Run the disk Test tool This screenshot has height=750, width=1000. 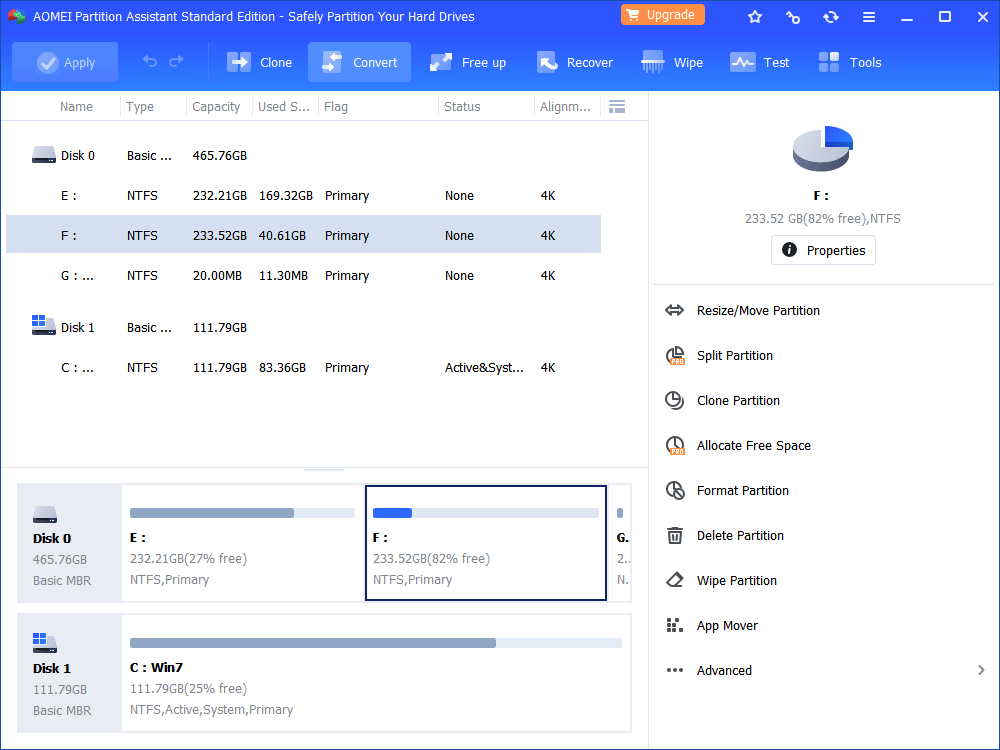(x=759, y=62)
